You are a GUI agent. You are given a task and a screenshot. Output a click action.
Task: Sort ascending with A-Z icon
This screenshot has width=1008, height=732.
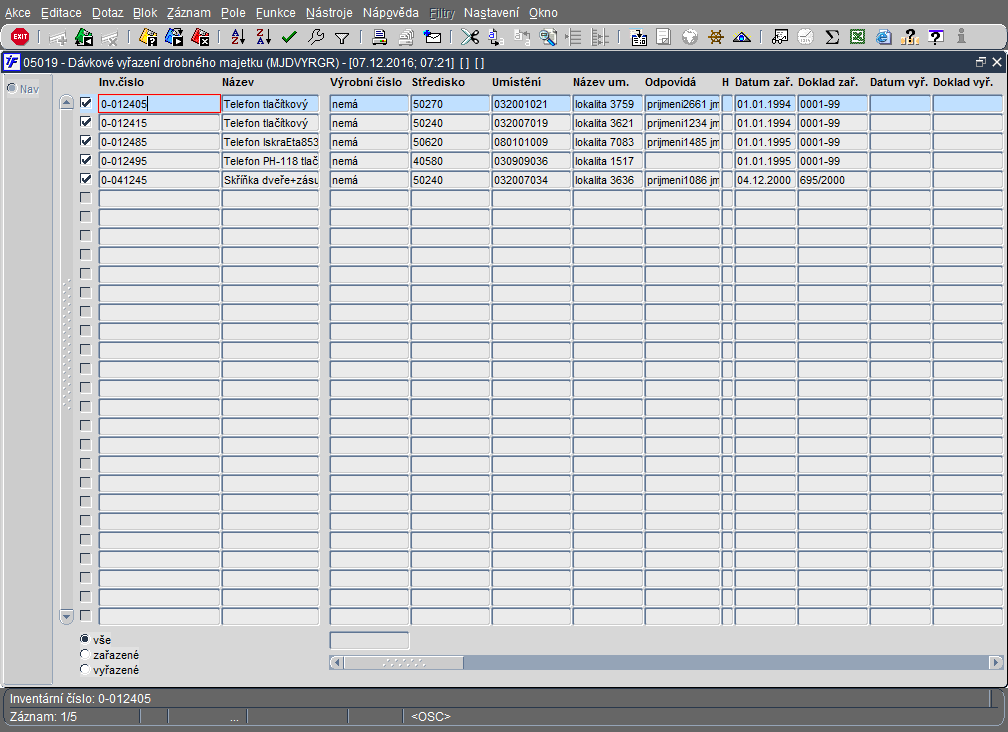[x=238, y=37]
